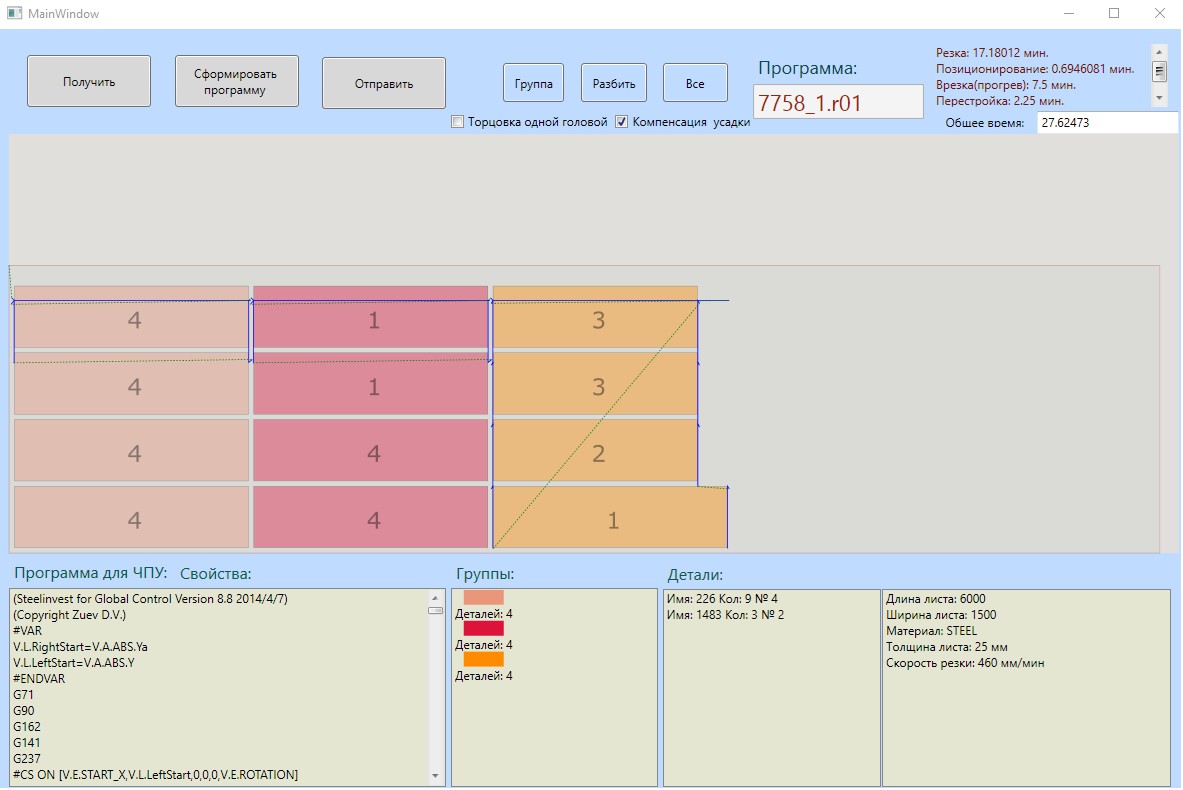
Task: Click code line #VAR
Action: [x=27, y=631]
